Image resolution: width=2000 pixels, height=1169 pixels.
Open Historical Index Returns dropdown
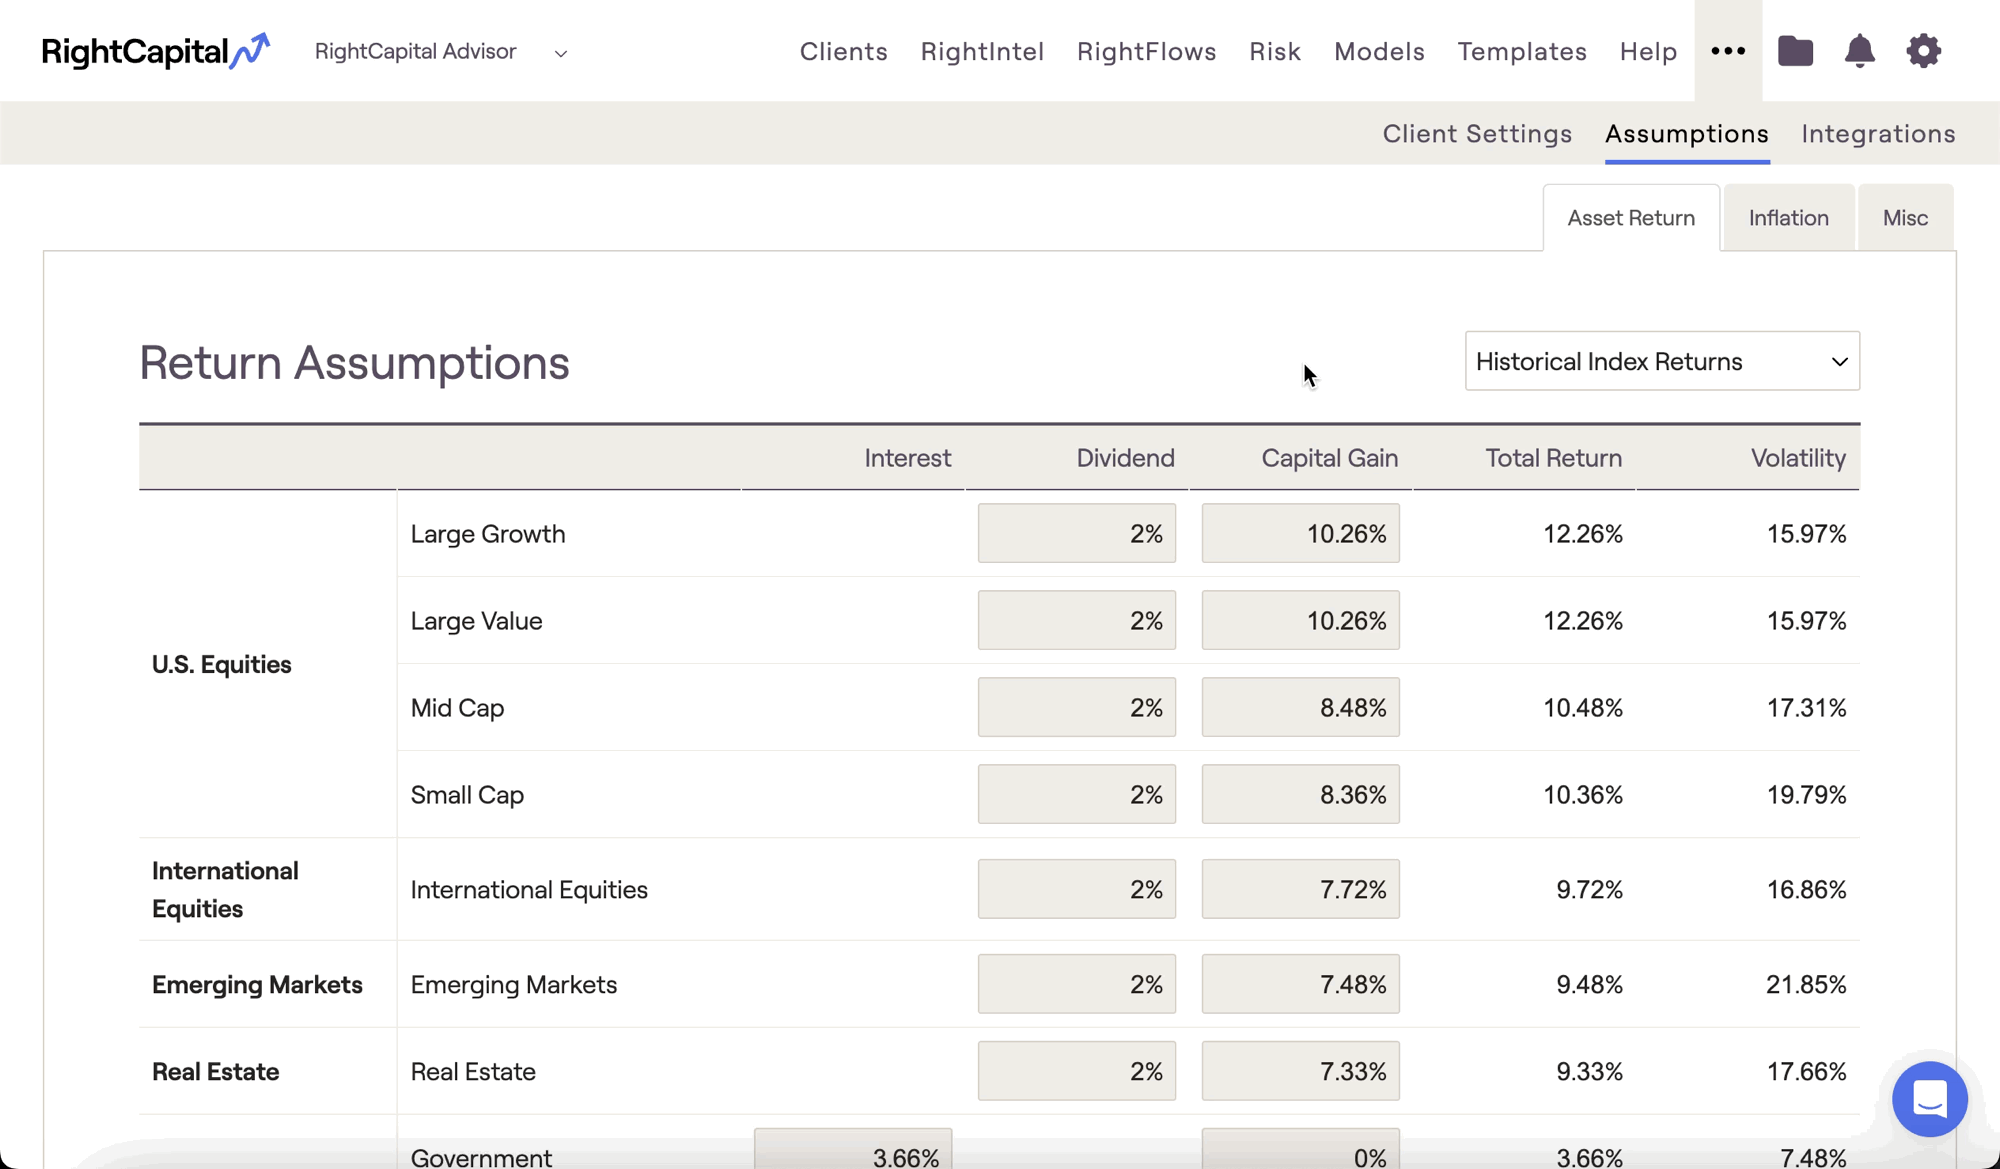[x=1662, y=361]
